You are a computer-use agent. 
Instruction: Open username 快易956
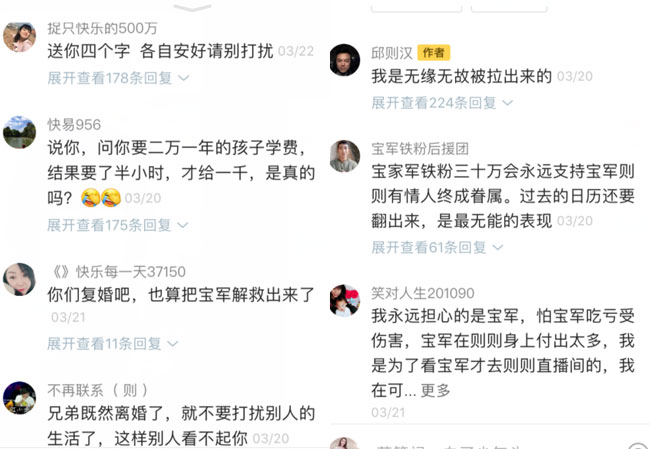point(74,124)
